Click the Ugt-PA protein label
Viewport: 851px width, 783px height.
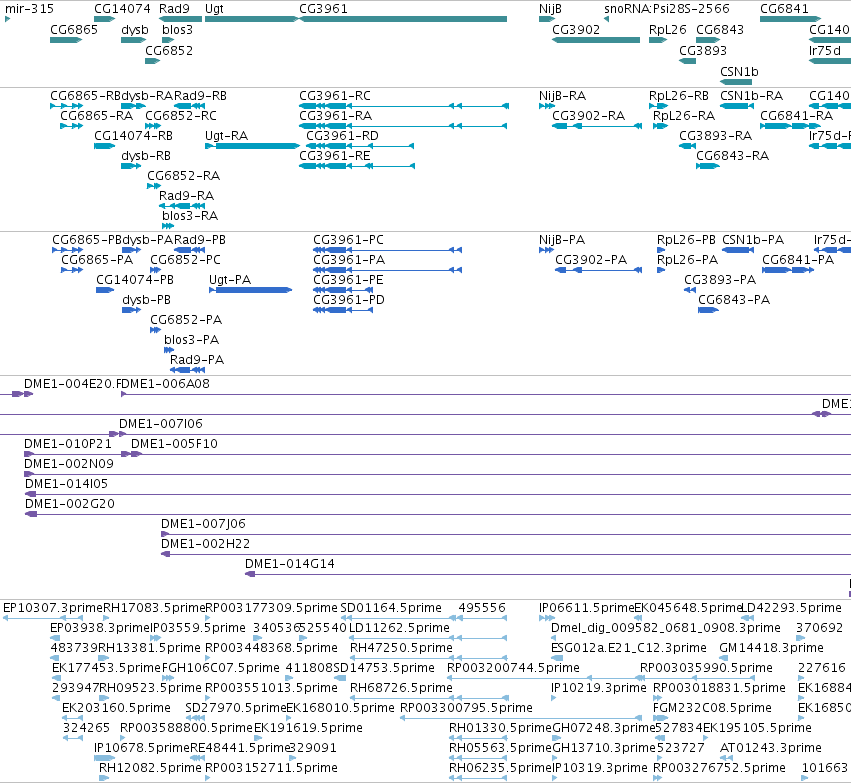pyautogui.click(x=230, y=279)
